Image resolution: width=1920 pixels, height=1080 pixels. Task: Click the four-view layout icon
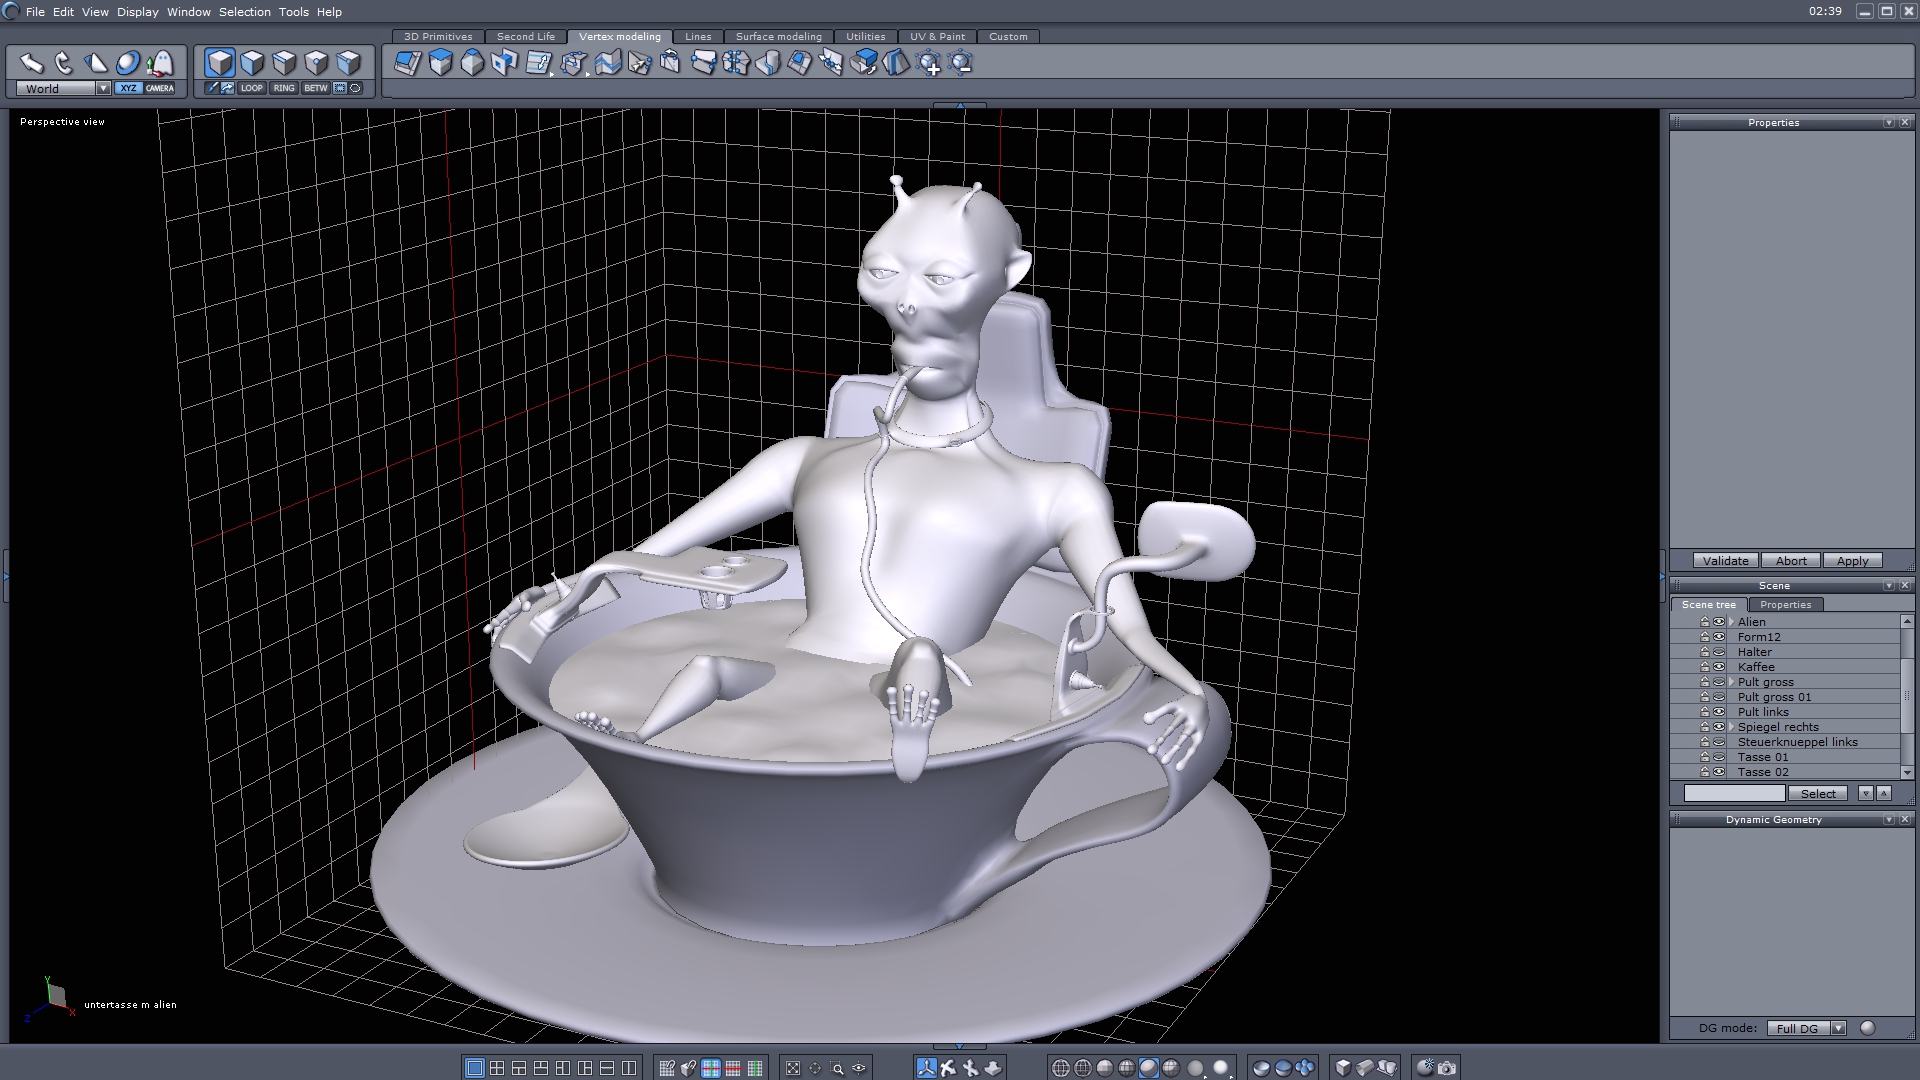click(497, 1068)
